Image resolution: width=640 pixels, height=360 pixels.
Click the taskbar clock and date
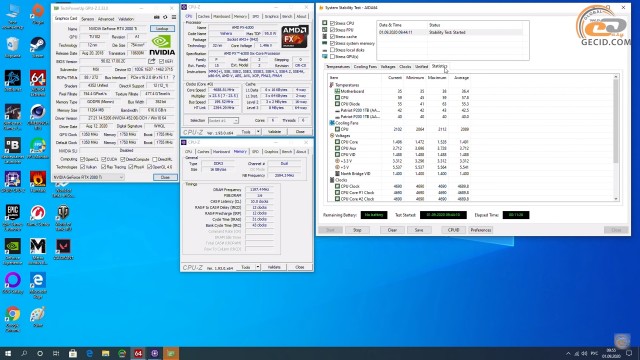pos(611,353)
